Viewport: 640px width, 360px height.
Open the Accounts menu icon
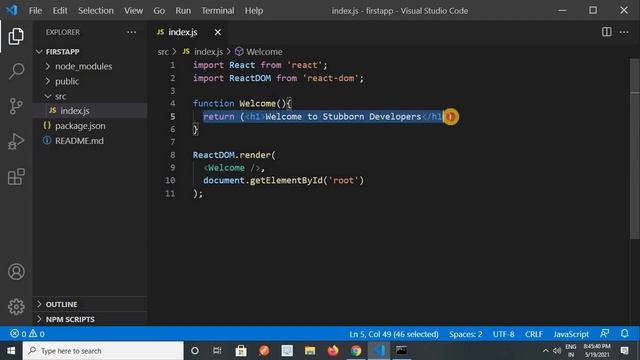[x=16, y=271]
